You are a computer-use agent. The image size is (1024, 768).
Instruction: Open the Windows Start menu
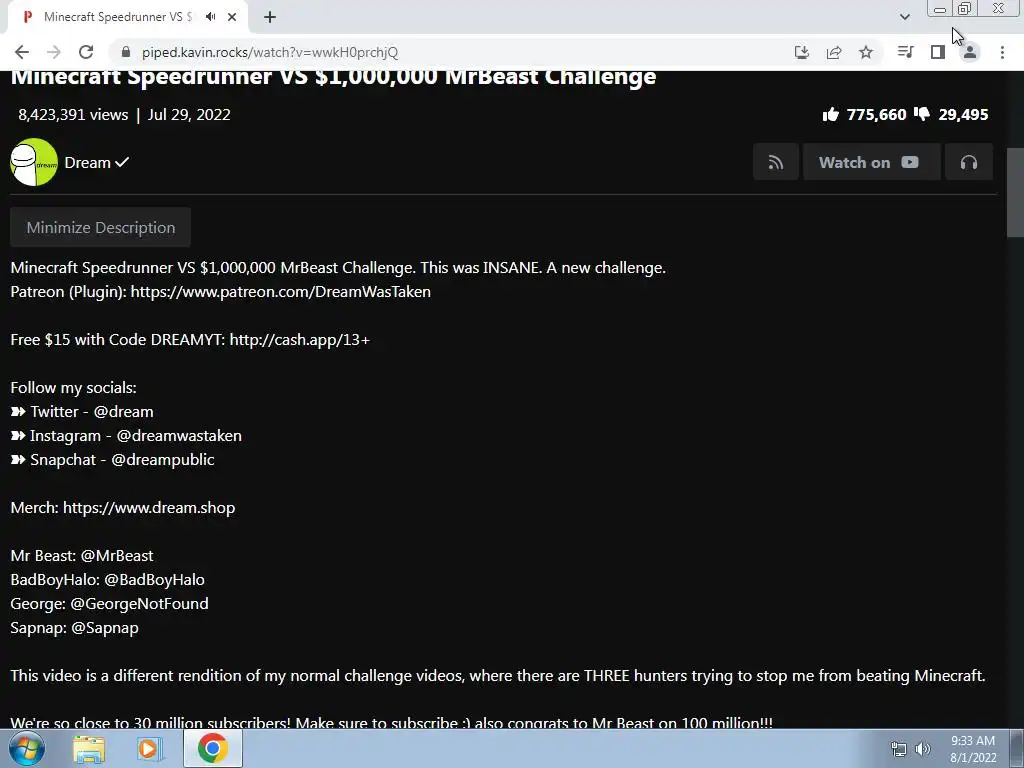[x=27, y=749]
